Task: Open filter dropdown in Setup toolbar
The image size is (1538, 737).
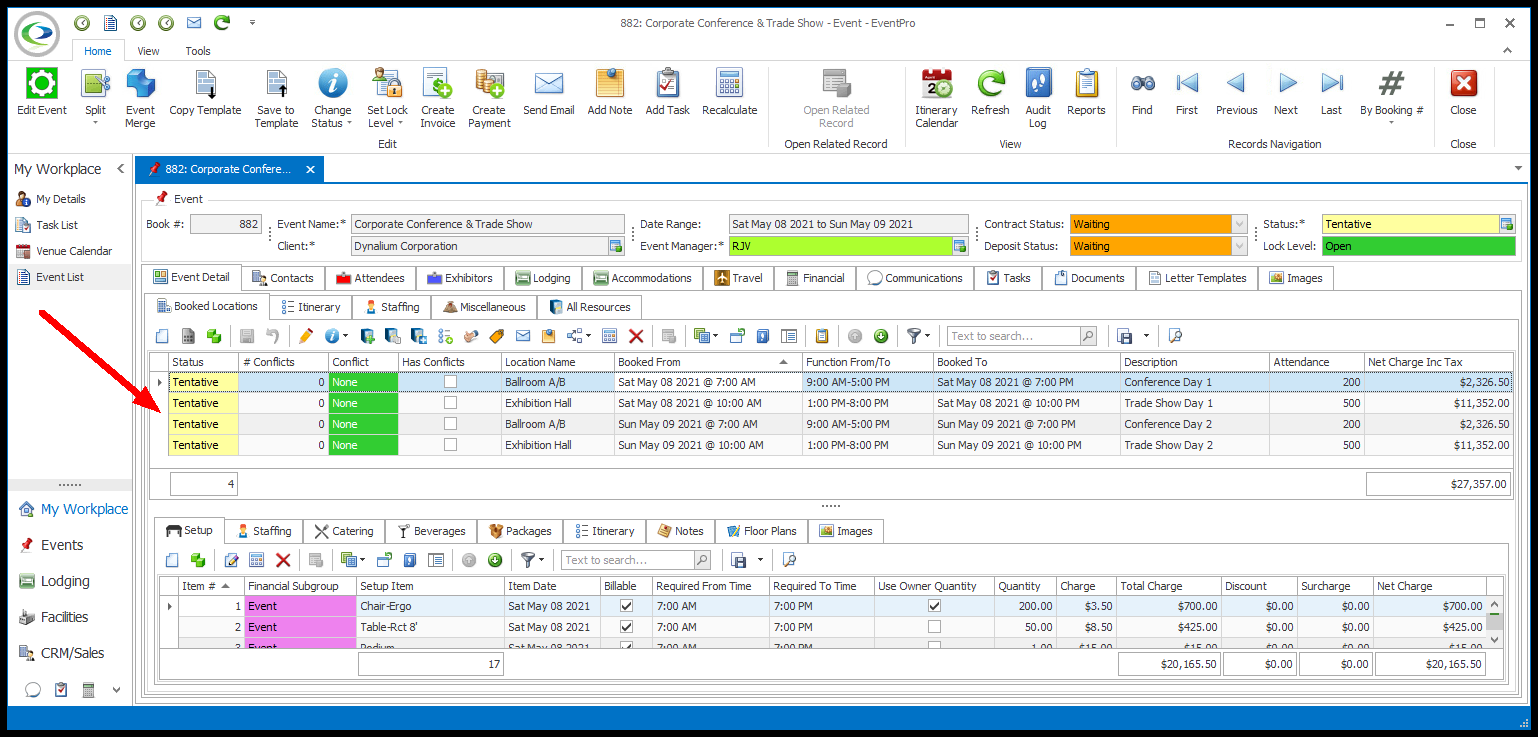Action: [x=542, y=560]
